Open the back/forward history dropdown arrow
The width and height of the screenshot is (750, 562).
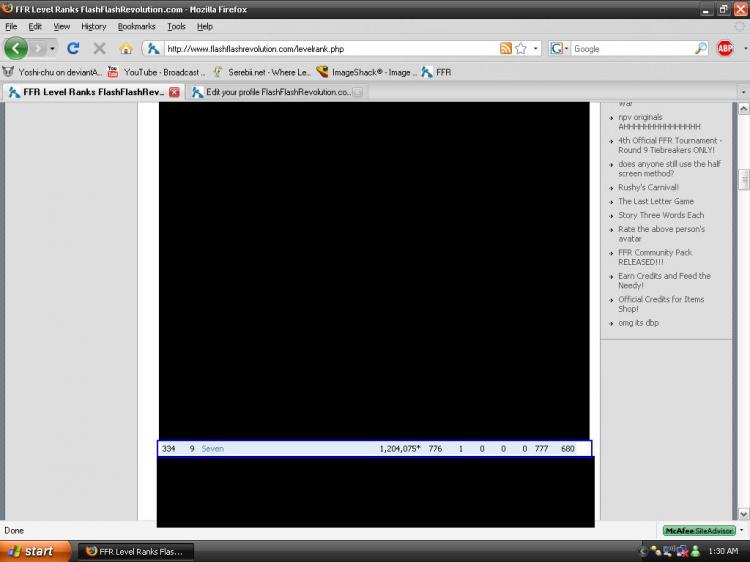[x=52, y=48]
